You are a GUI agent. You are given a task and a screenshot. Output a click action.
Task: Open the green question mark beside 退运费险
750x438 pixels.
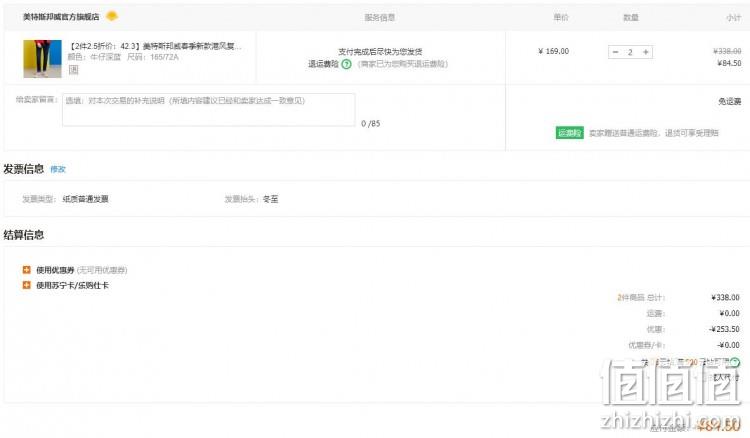pyautogui.click(x=347, y=64)
